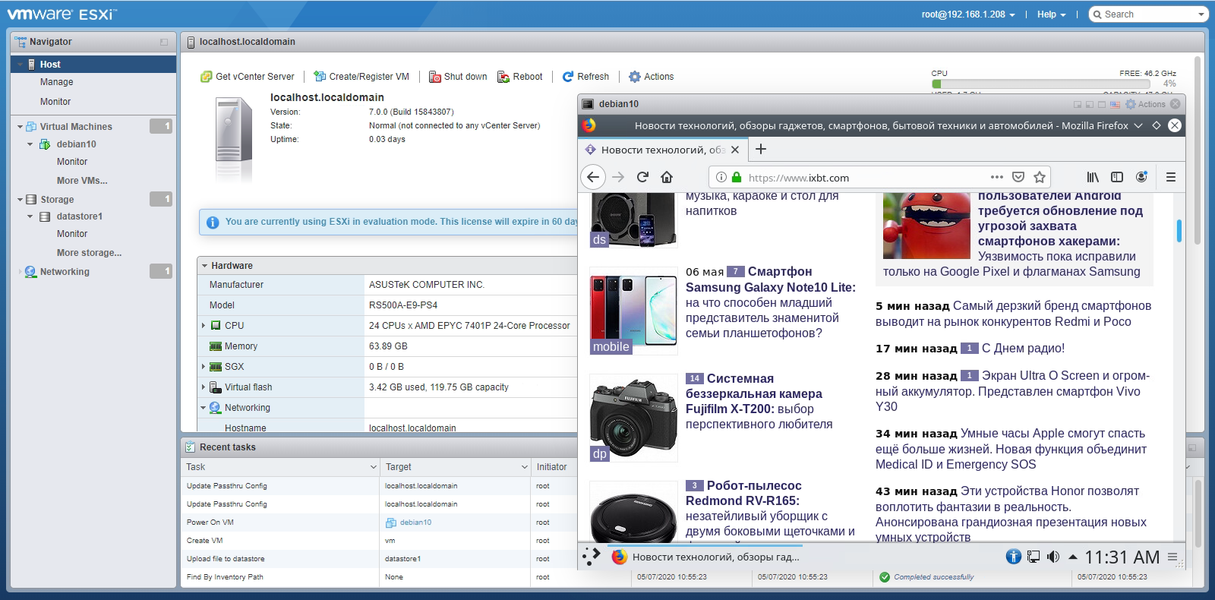Close the Firefox tab with ixbt news
1215x600 pixels.
[735, 149]
